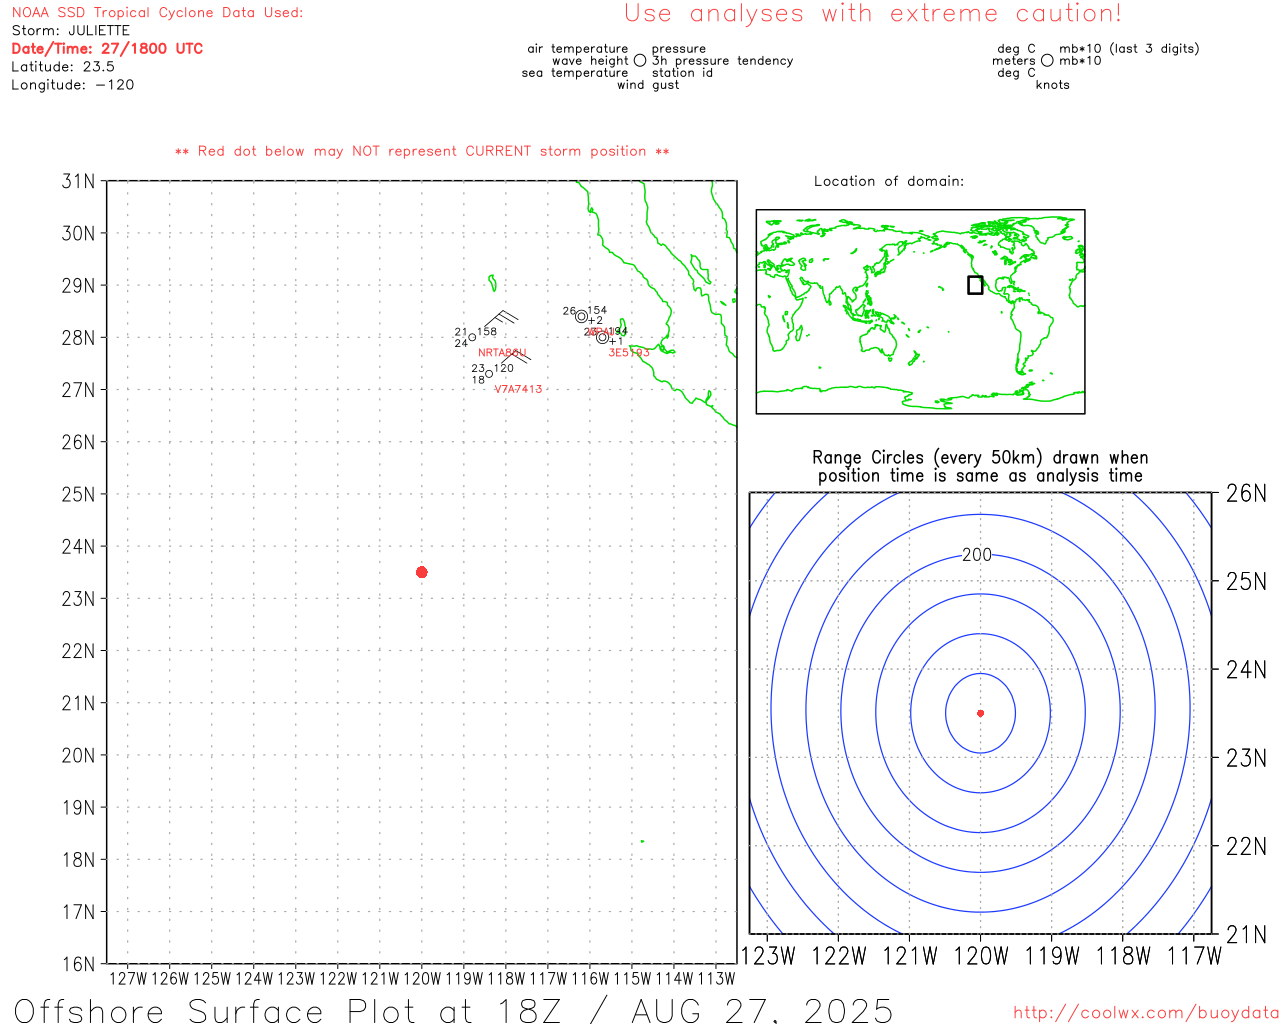Click the legend circle beside 'meters'
Viewport: 1280px width, 1024px height.
1047,60
